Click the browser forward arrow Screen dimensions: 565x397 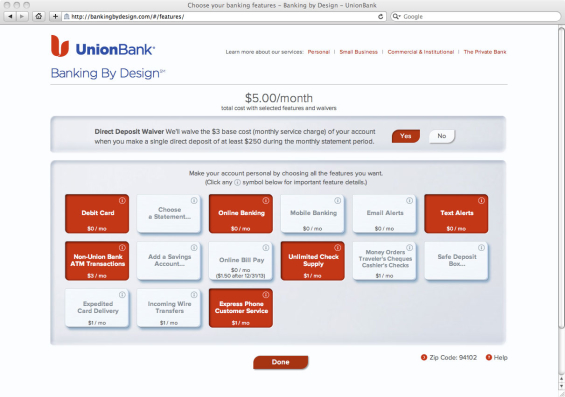coord(22,17)
